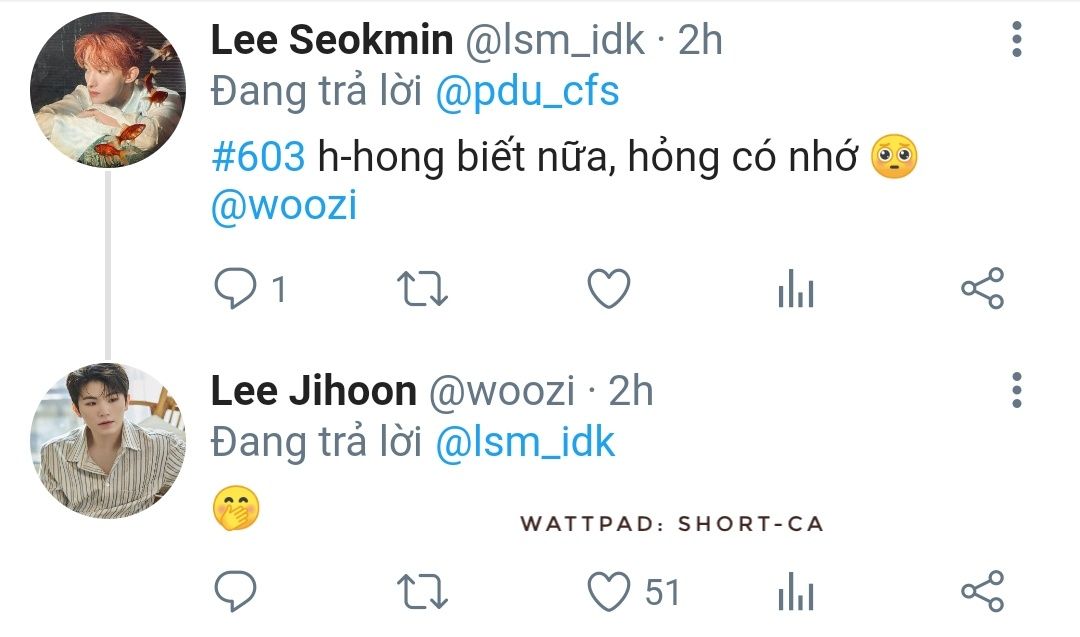Screen dimensions: 1080x637
Task: Share Lee Jihoon's tweet
Action: pos(983,591)
